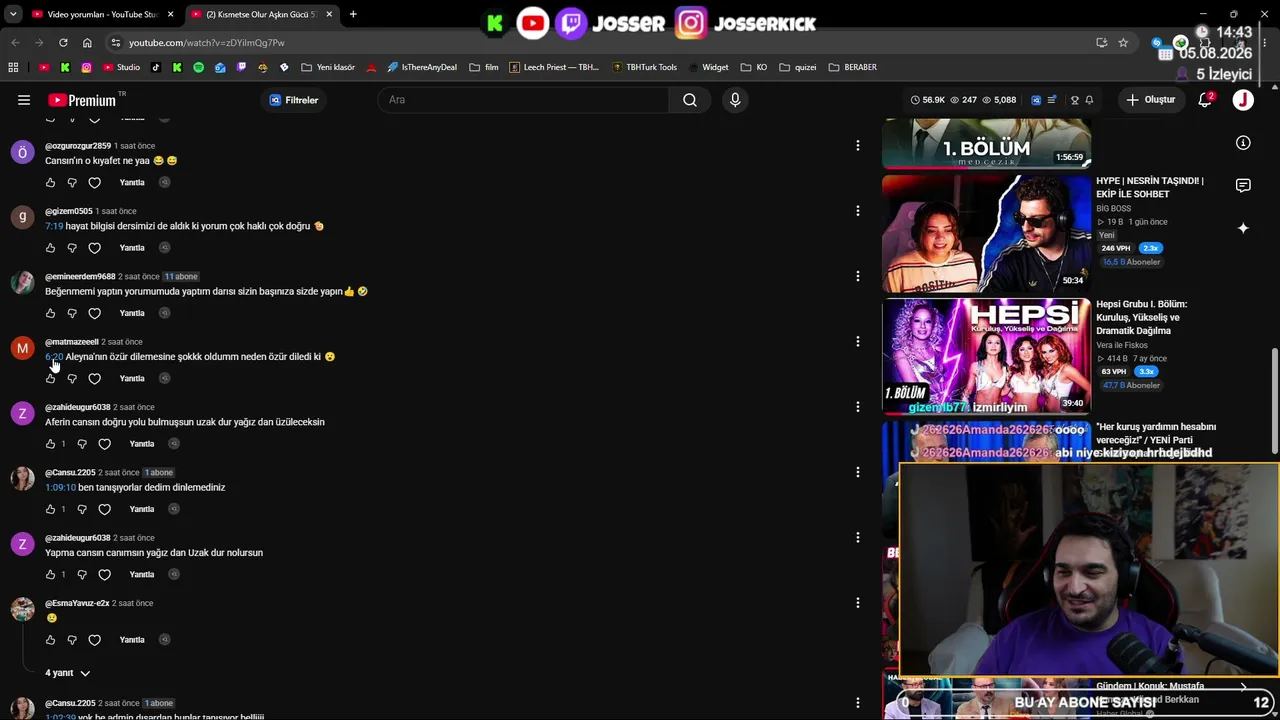Viewport: 1280px width, 720px height.
Task: Like the comment by @ozgurozgur2859
Action: 50,183
